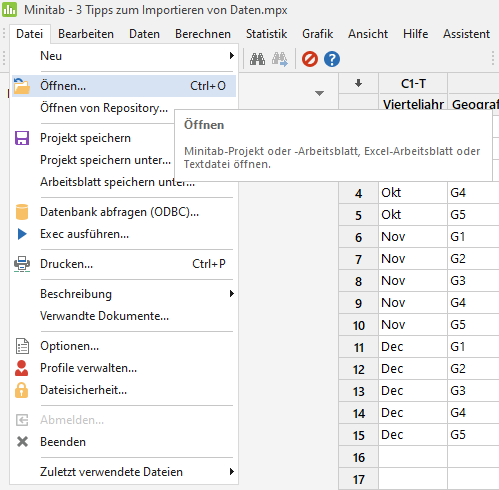
Task: Click the yellow database cylinder icon
Action: (x=22, y=212)
